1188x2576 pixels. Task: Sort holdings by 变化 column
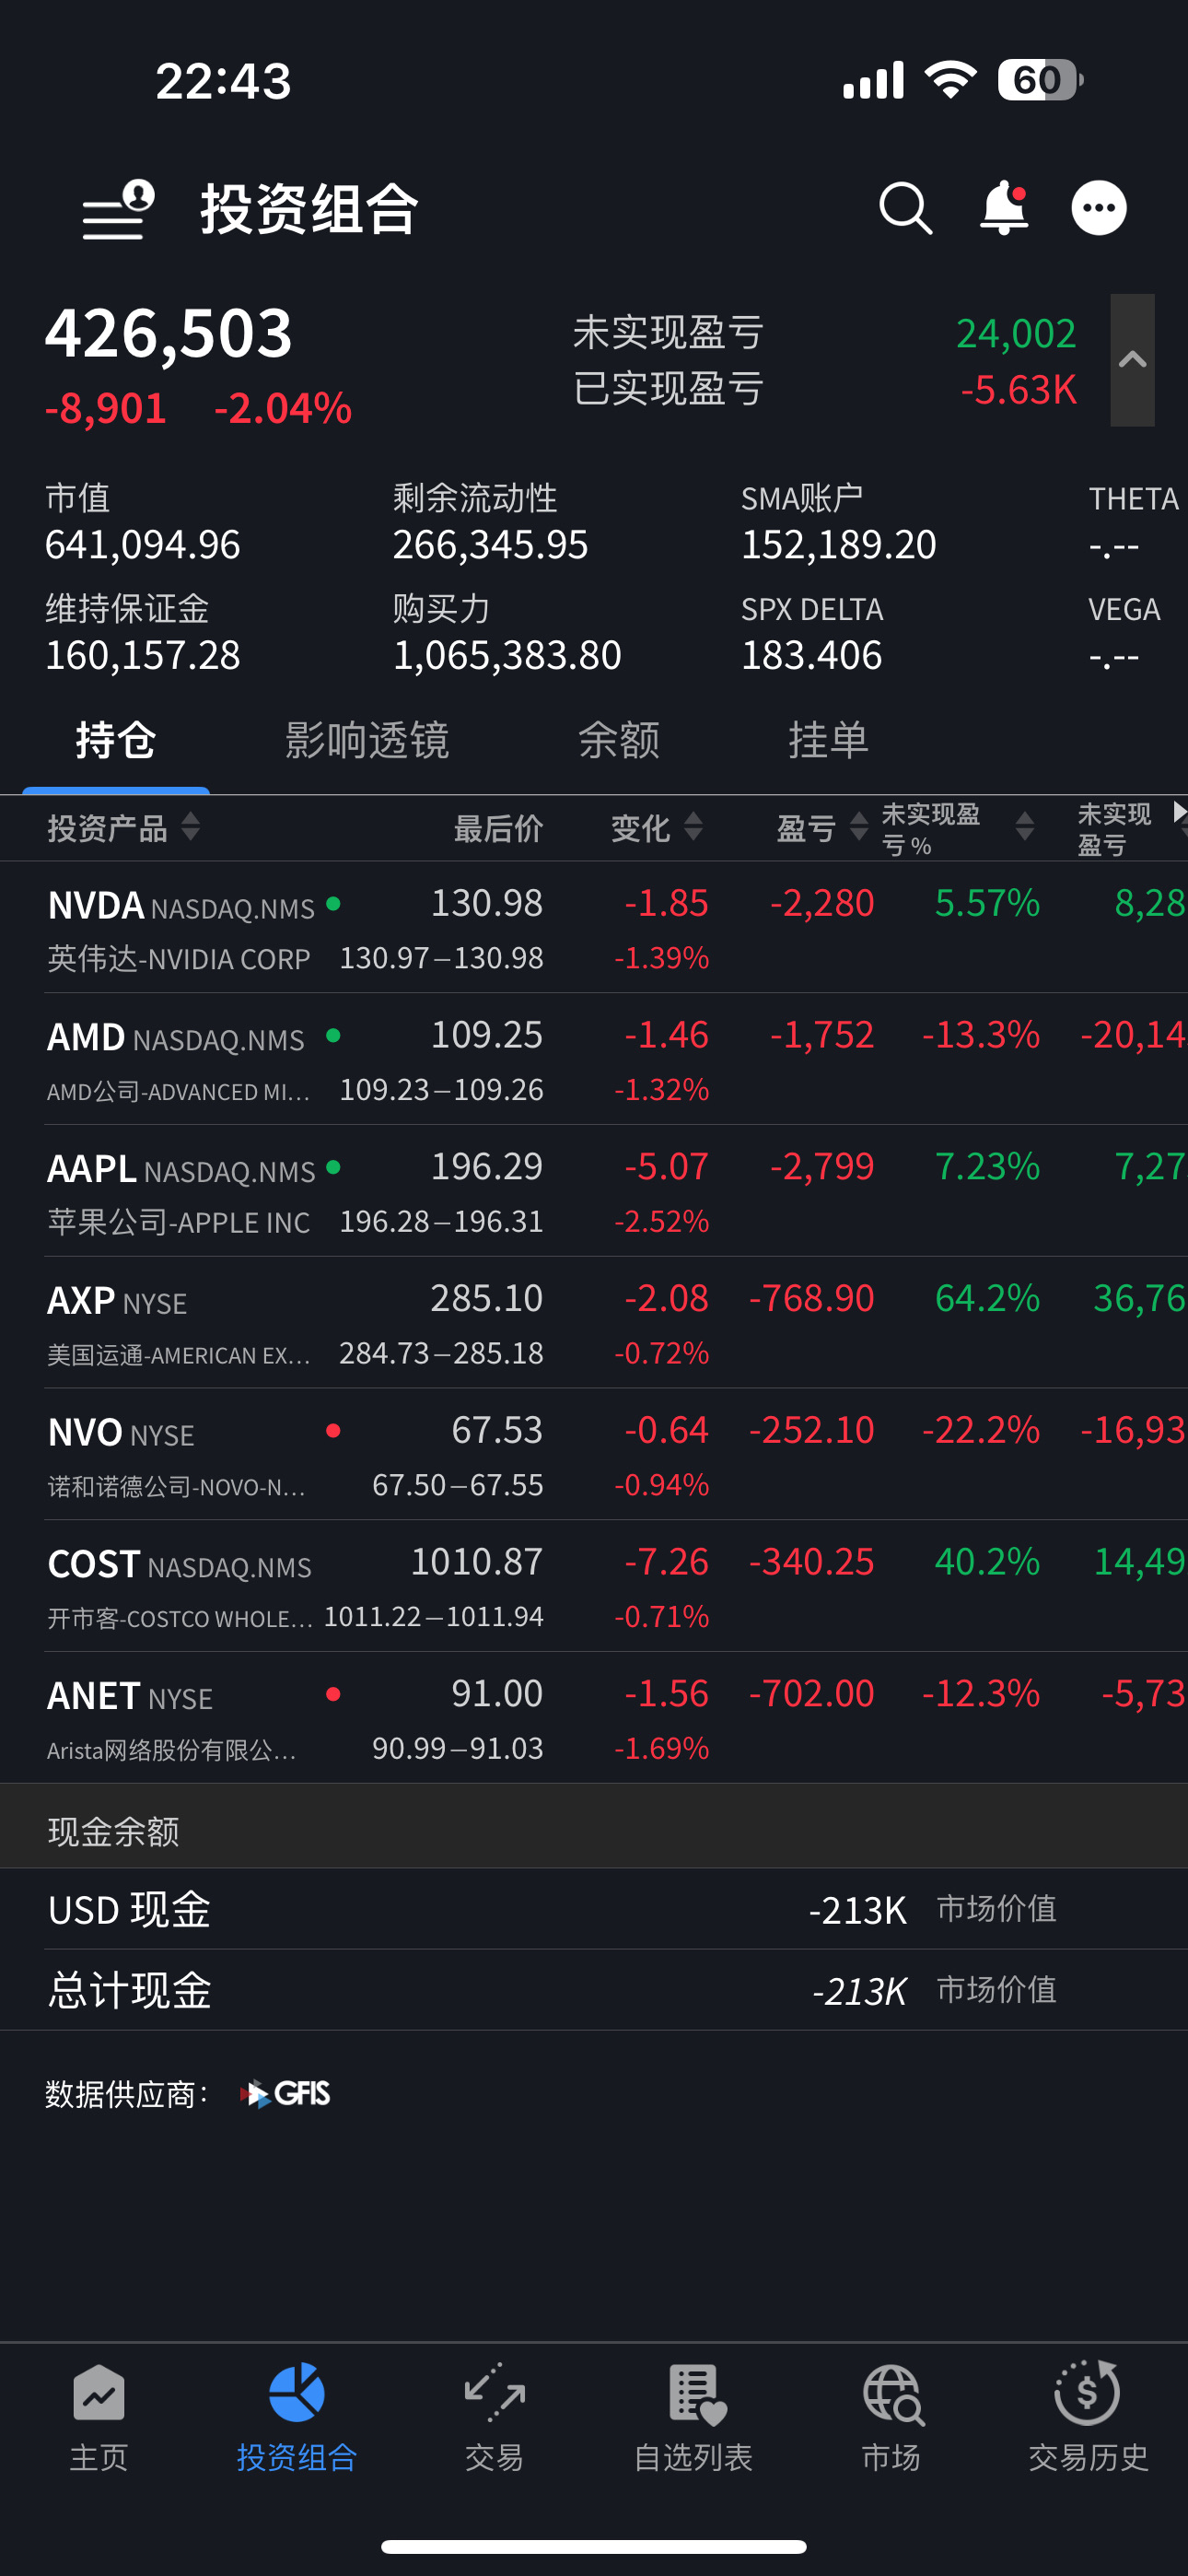[x=656, y=828]
